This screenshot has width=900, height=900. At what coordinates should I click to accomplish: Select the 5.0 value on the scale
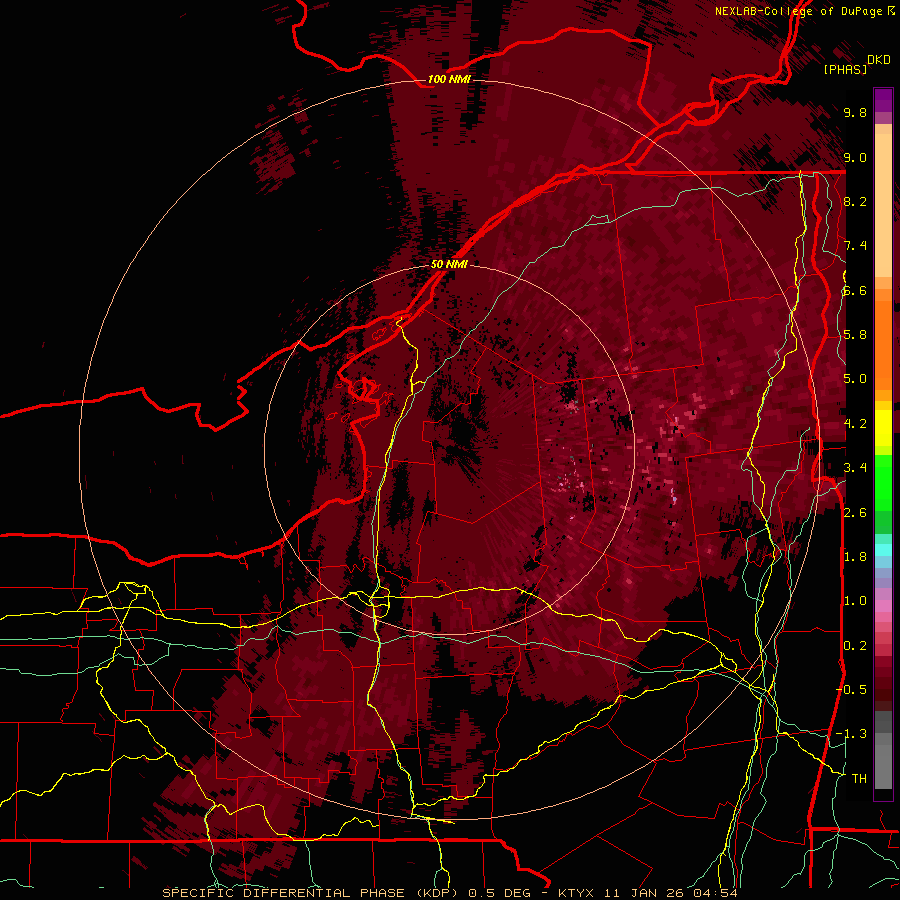(x=855, y=379)
